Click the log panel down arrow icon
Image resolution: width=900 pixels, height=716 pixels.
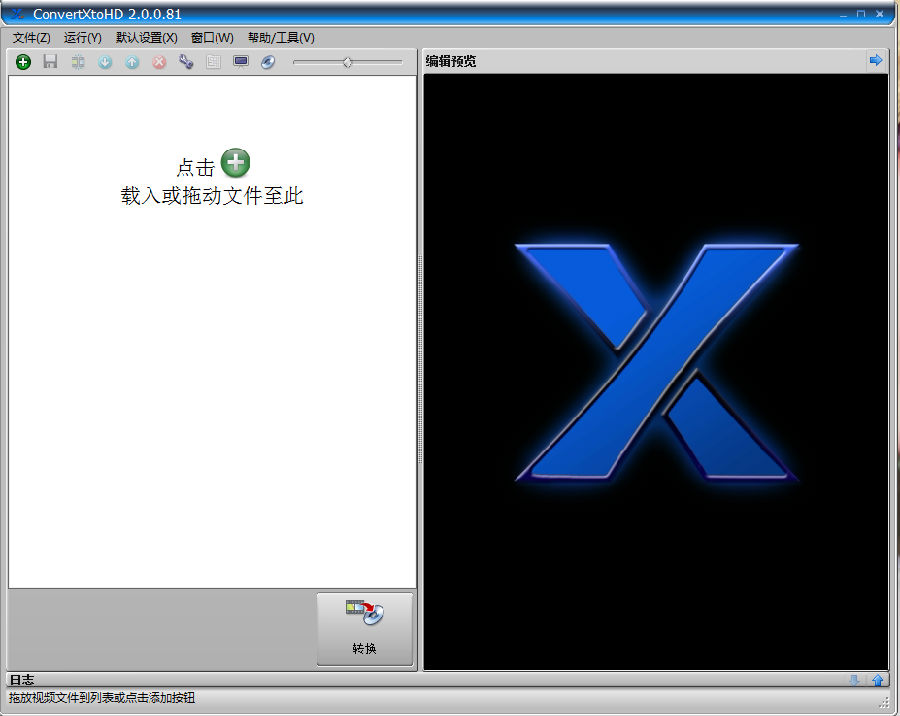[x=854, y=680]
